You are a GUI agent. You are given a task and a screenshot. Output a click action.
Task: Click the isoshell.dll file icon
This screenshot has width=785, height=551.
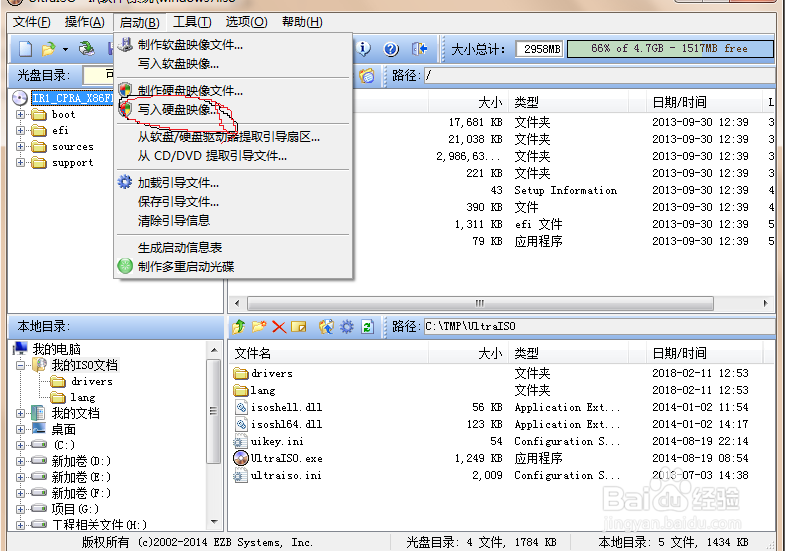[x=241, y=407]
